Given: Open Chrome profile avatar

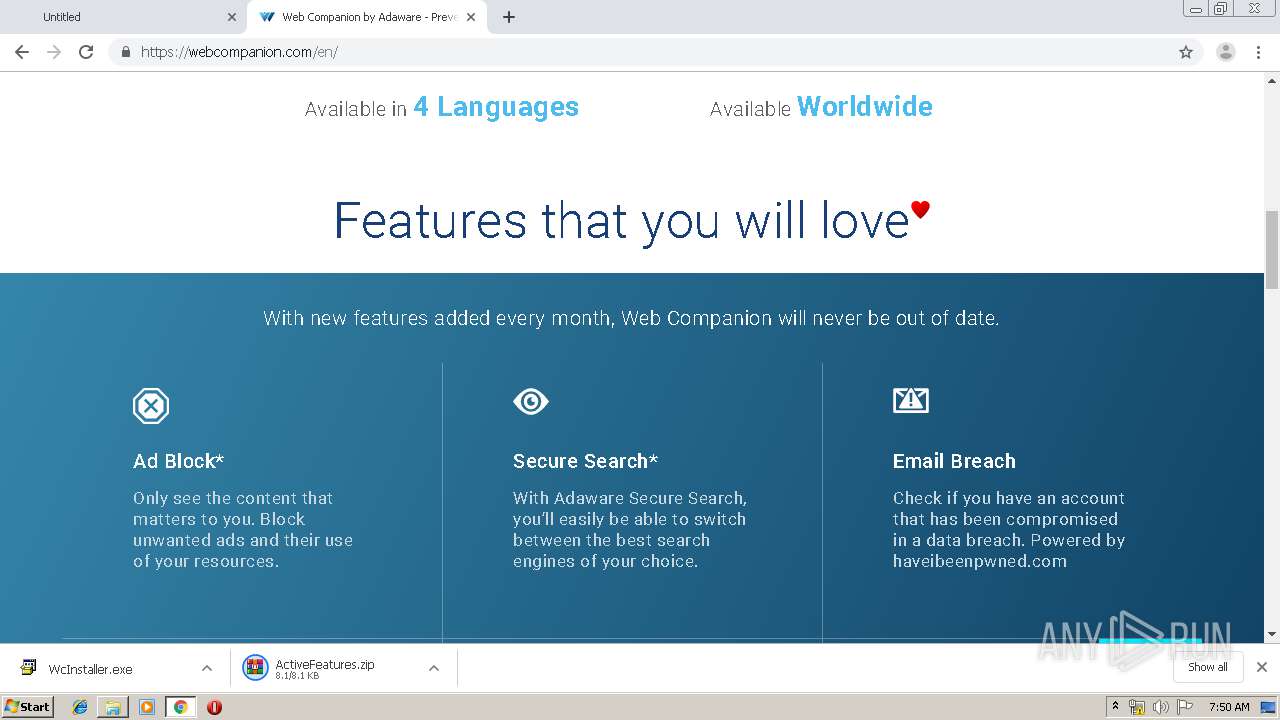Looking at the screenshot, I should coord(1226,52).
